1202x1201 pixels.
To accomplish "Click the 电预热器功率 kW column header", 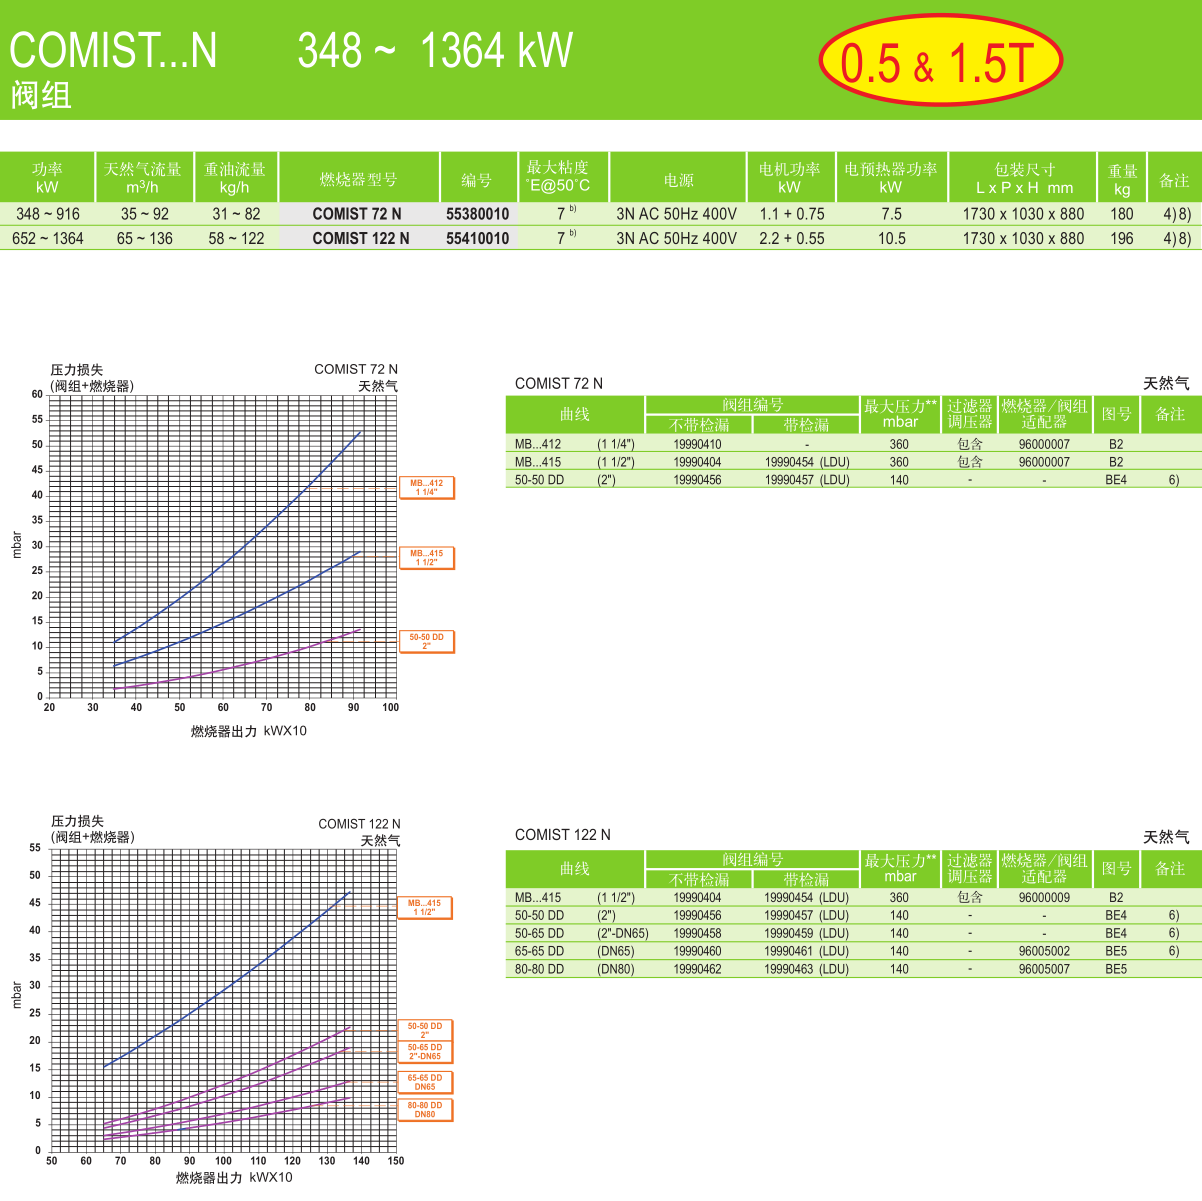I will tap(890, 178).
